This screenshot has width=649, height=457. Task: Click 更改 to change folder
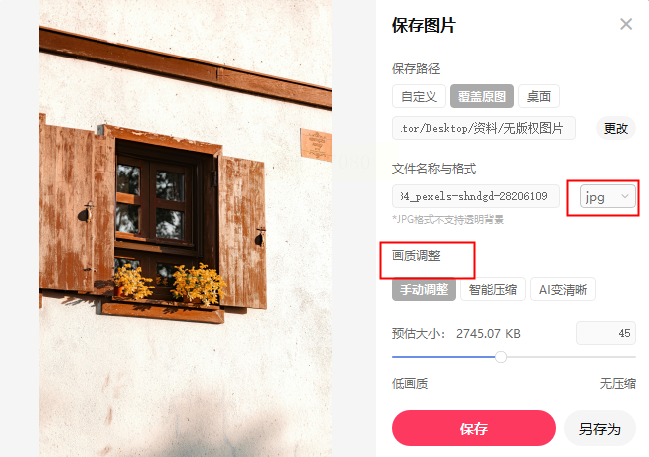click(615, 128)
